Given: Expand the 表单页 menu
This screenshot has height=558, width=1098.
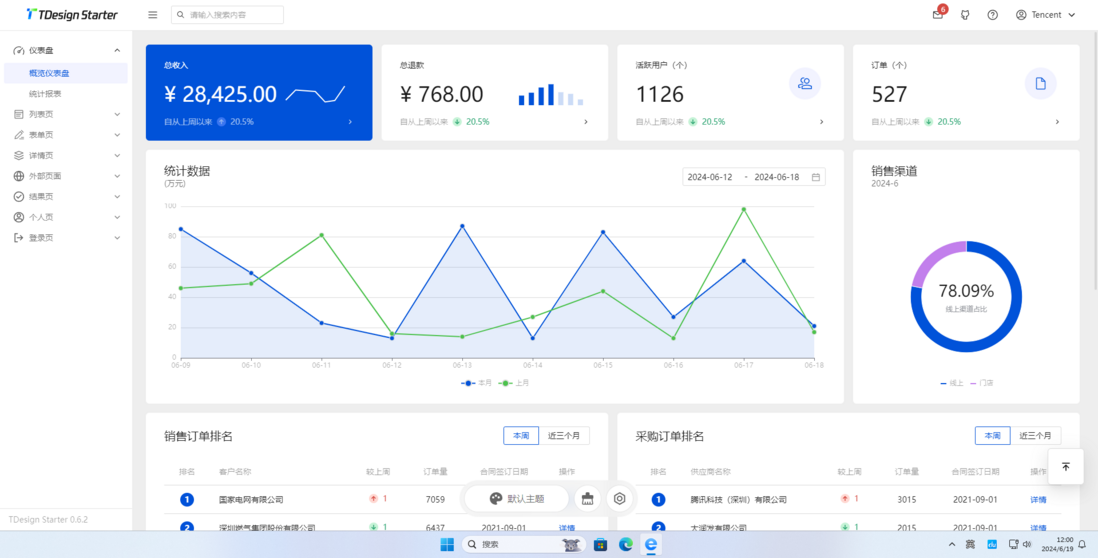Looking at the screenshot, I should pos(66,134).
